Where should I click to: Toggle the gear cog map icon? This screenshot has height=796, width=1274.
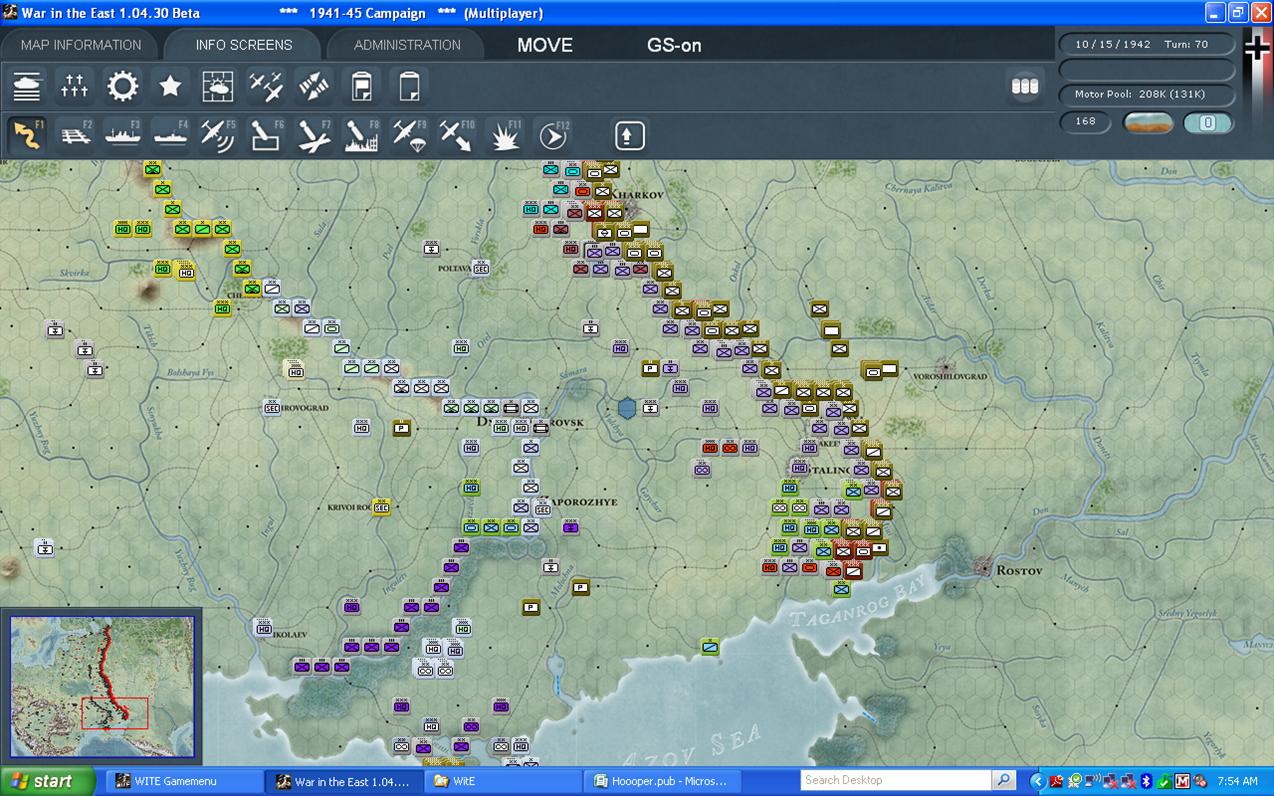click(x=123, y=87)
